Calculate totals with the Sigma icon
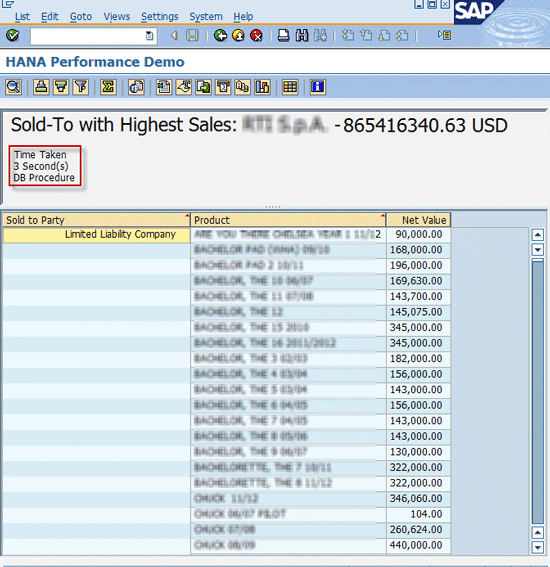The width and height of the screenshot is (550, 567). pos(108,87)
